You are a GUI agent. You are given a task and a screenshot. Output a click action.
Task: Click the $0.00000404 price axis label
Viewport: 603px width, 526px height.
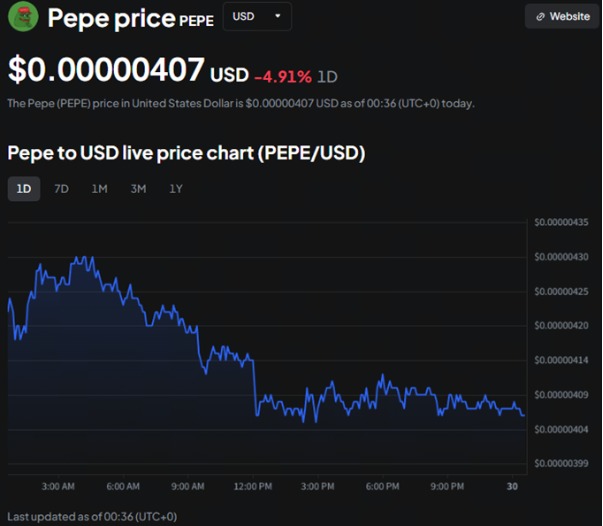click(x=561, y=429)
